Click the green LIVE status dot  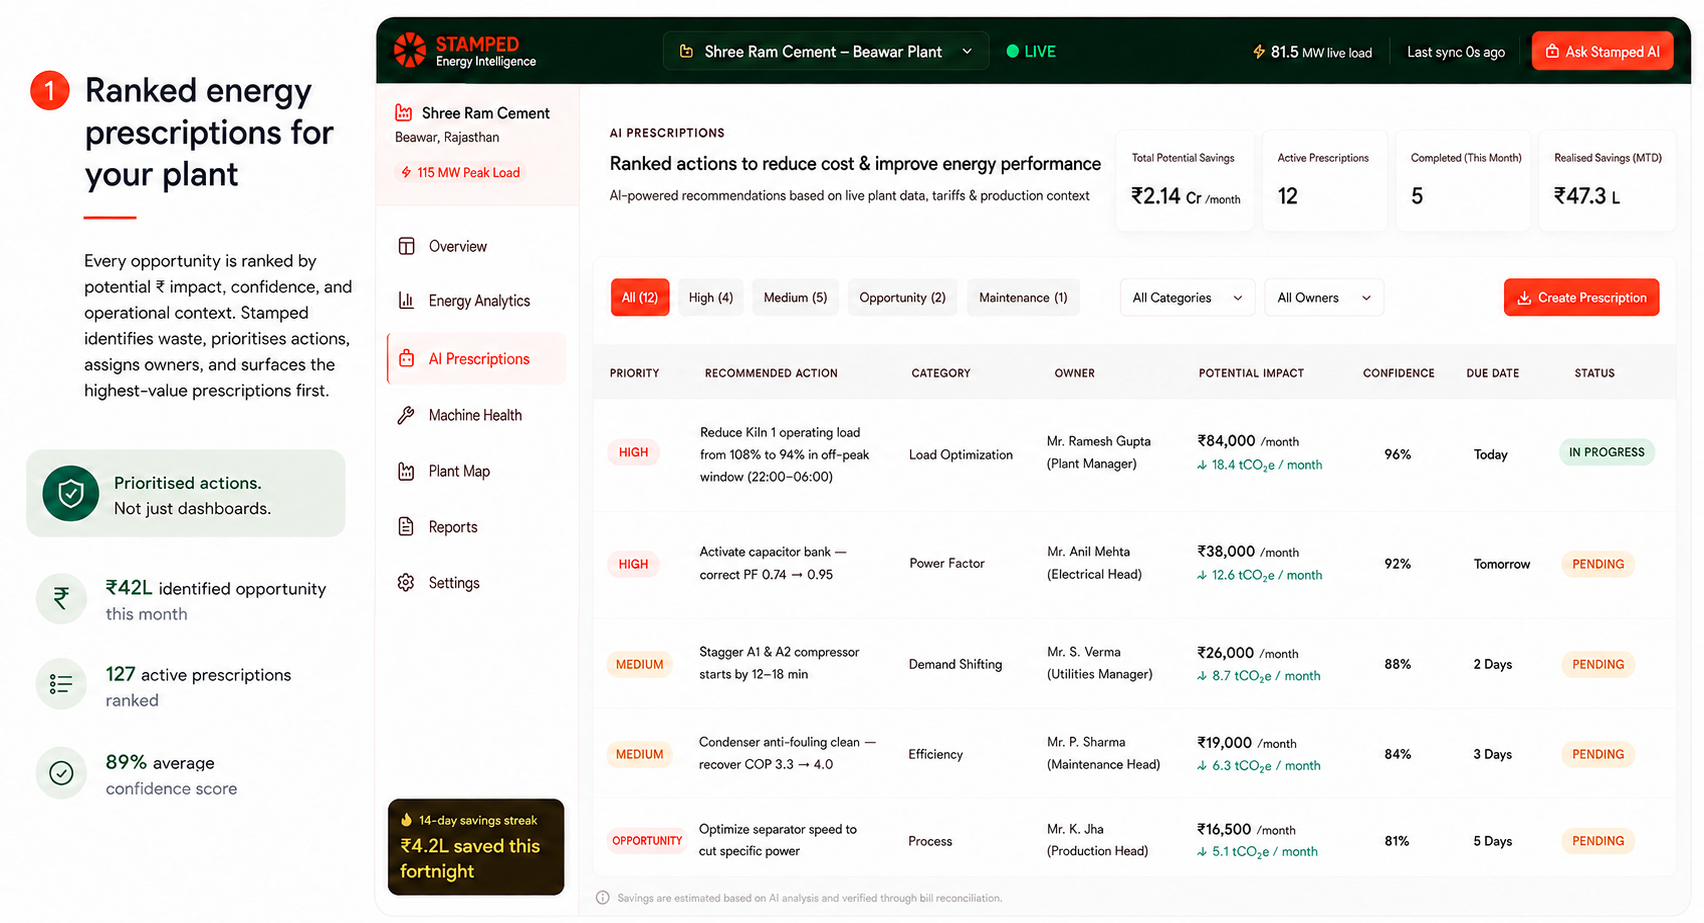1013,51
